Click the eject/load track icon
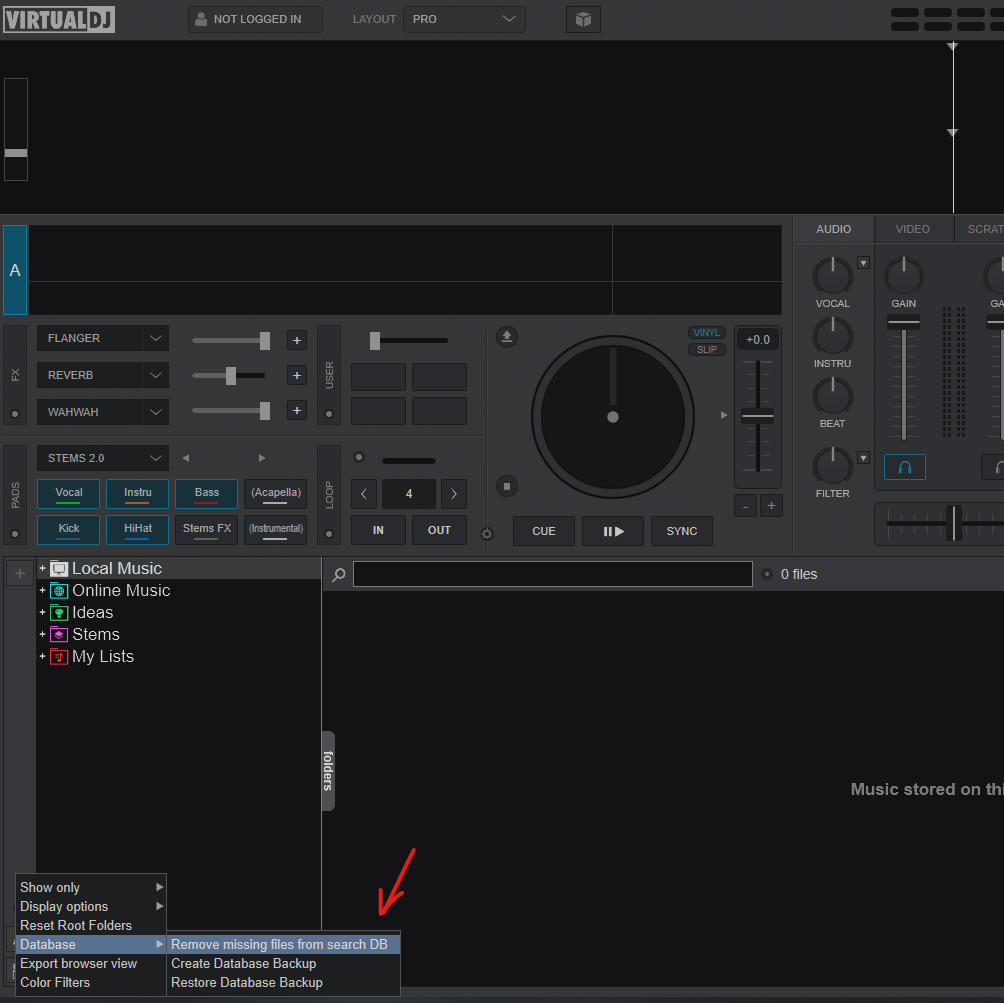Screen dimensions: 1004x1003 [506, 337]
